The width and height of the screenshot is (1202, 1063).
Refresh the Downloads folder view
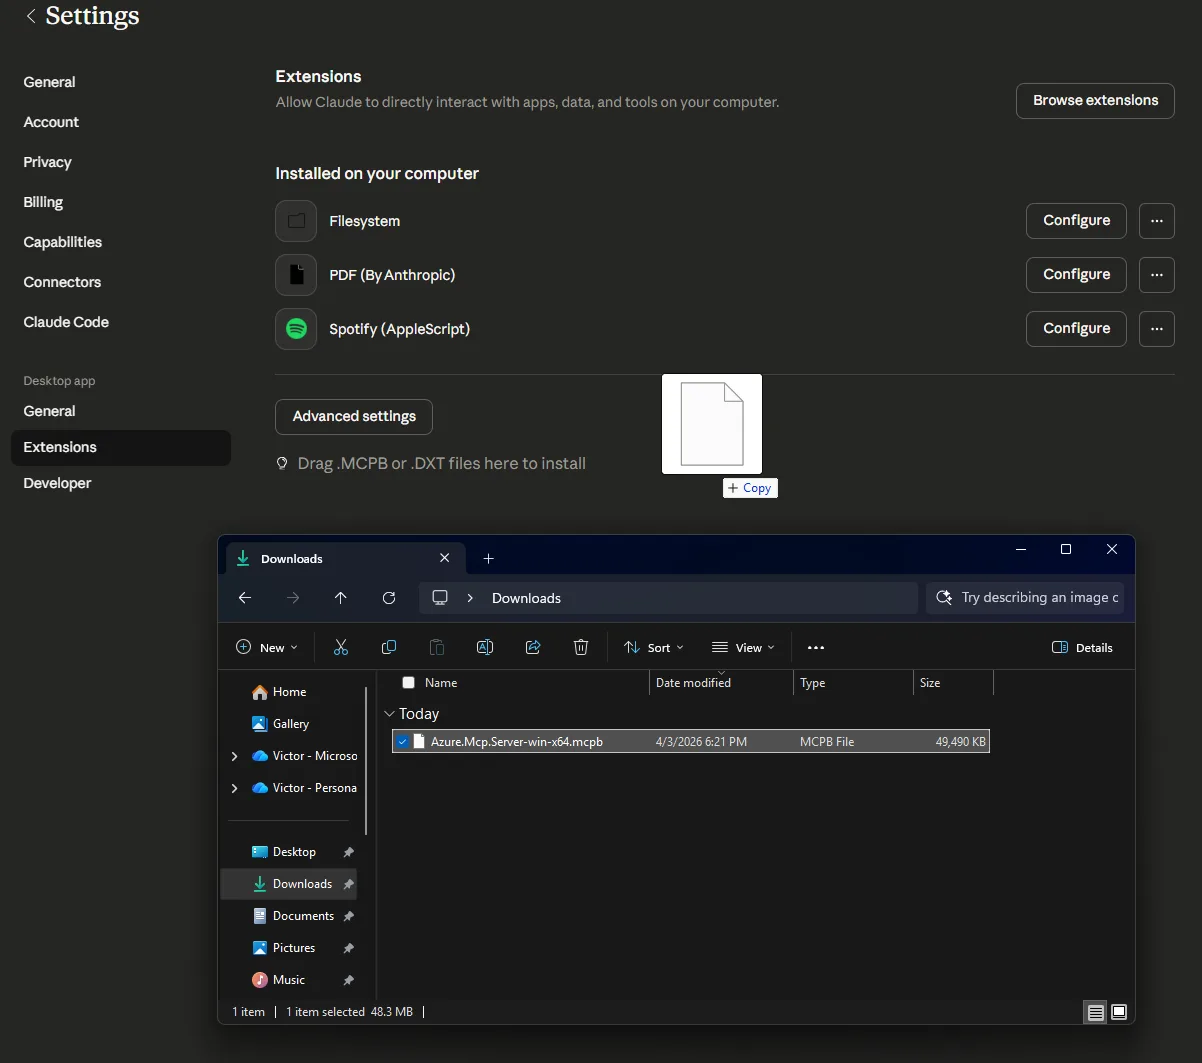(x=389, y=598)
